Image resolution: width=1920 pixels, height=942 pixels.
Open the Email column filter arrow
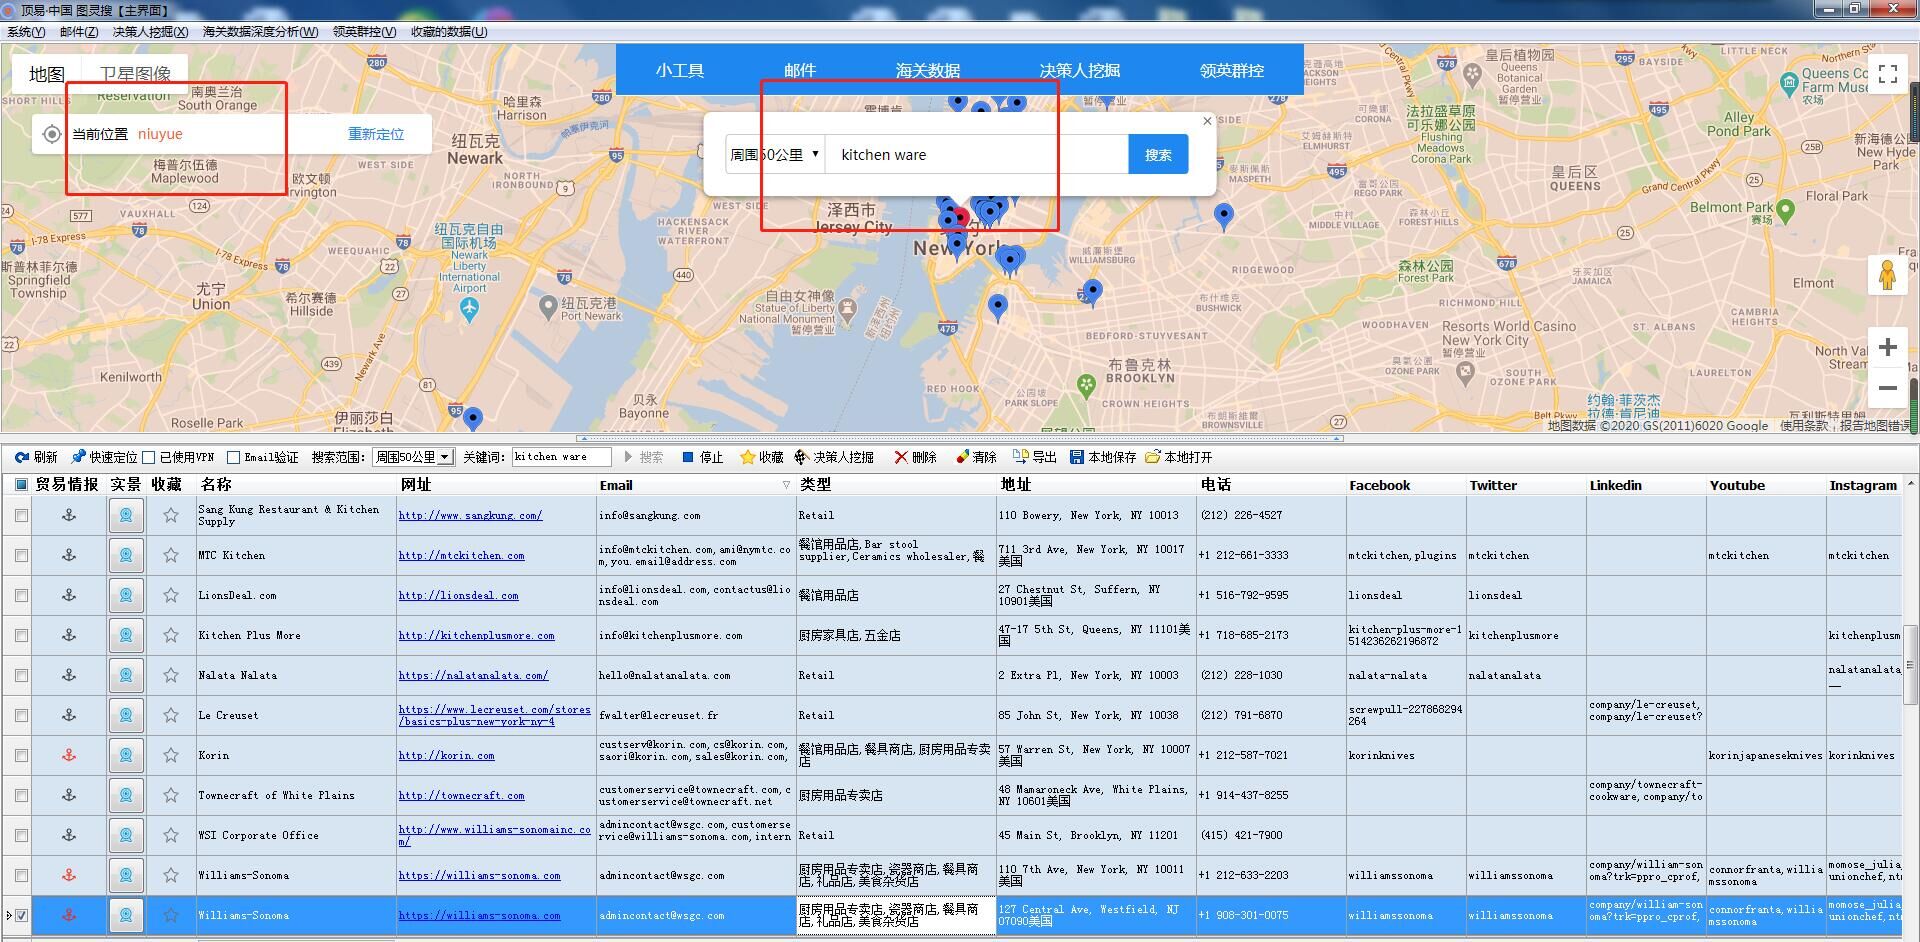pos(786,485)
